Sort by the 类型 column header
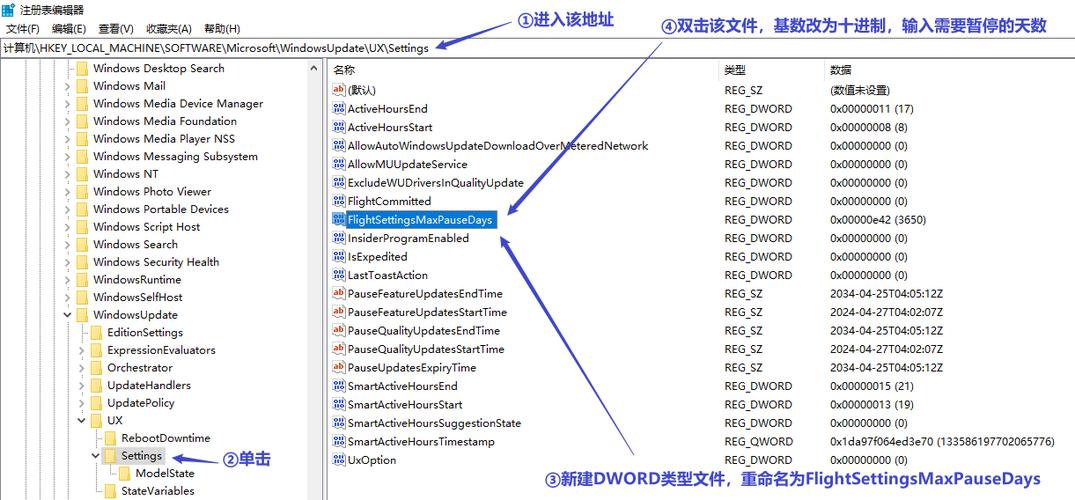The width and height of the screenshot is (1075, 500). tap(771, 71)
